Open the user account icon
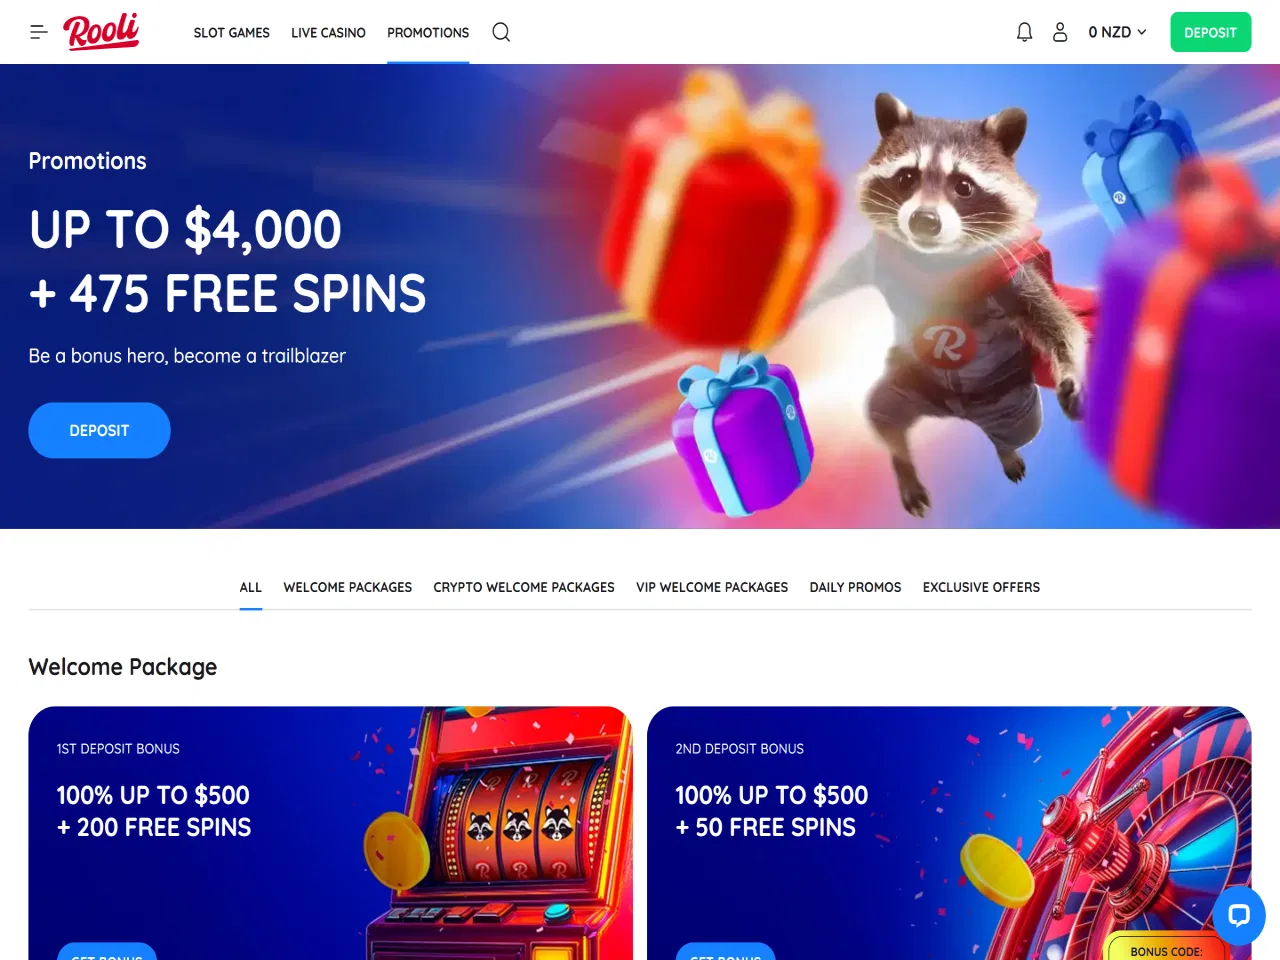 [x=1060, y=32]
